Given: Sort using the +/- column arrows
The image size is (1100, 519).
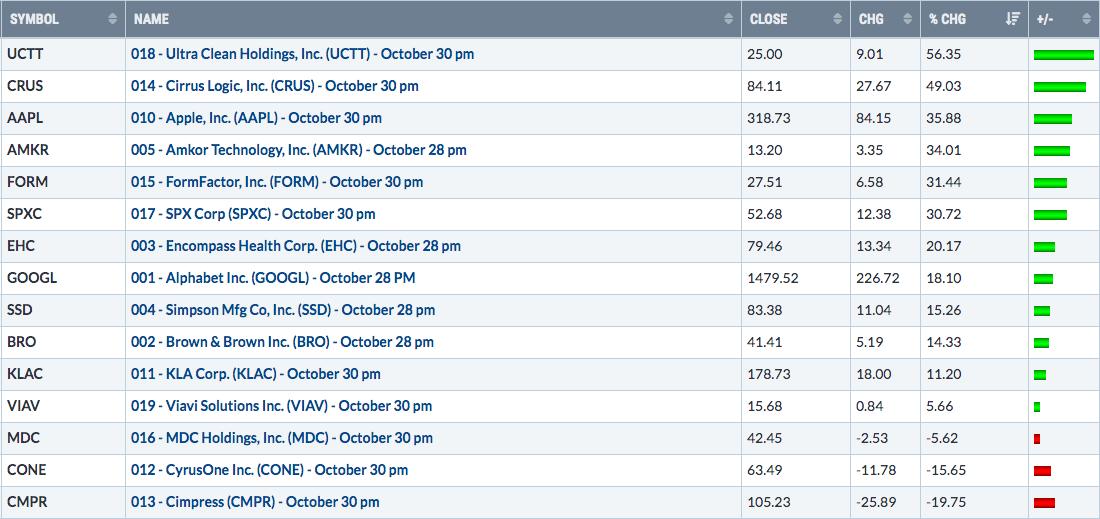Looking at the screenshot, I should (1087, 20).
